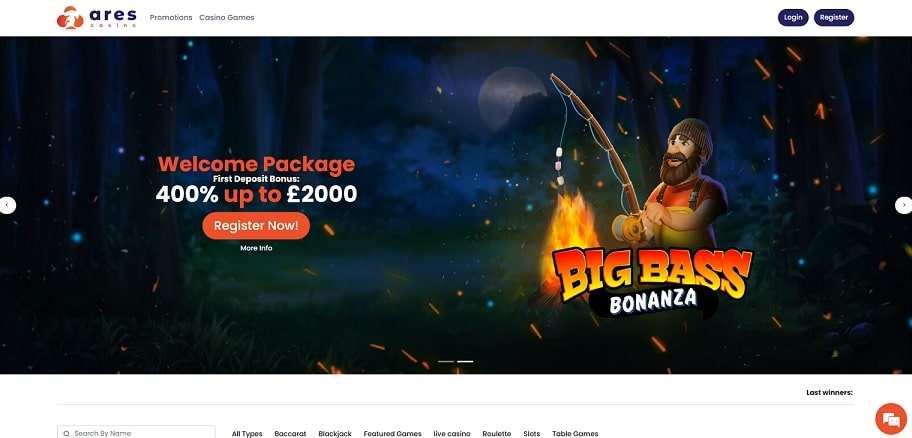The width and height of the screenshot is (912, 438).
Task: Open the live chat bubble icon
Action: (891, 419)
